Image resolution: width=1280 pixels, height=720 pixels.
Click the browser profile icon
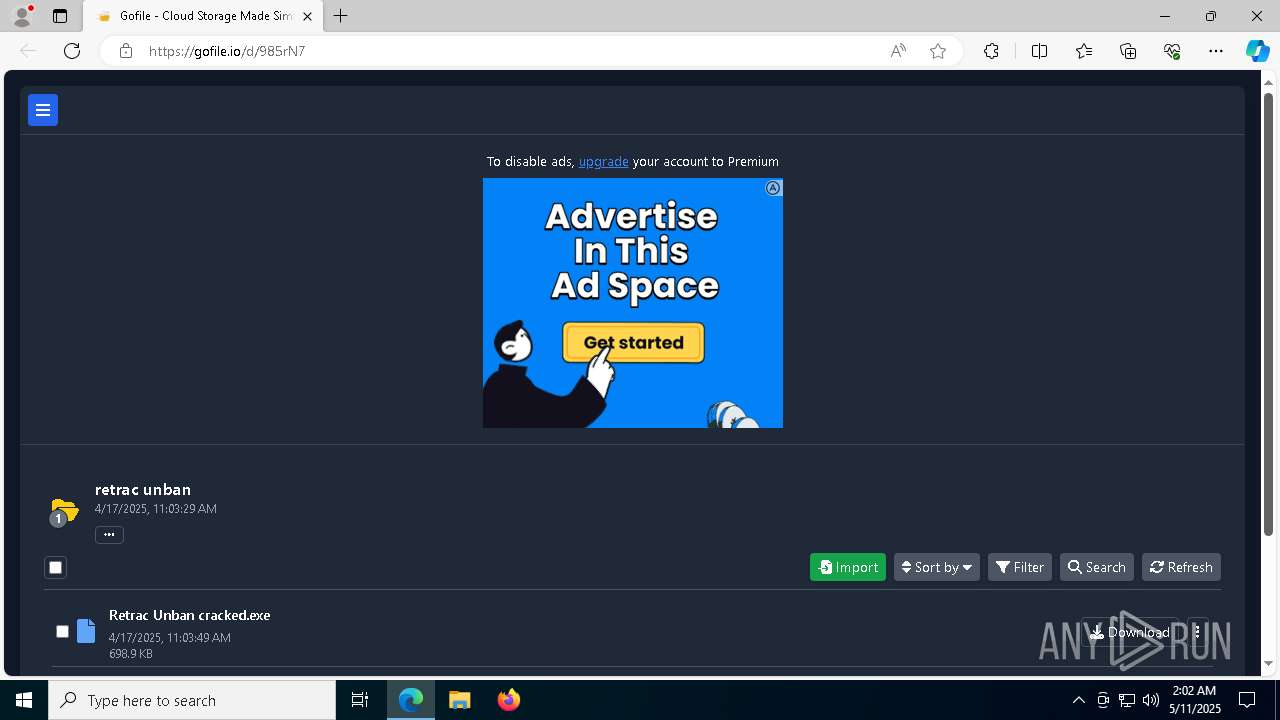point(22,16)
